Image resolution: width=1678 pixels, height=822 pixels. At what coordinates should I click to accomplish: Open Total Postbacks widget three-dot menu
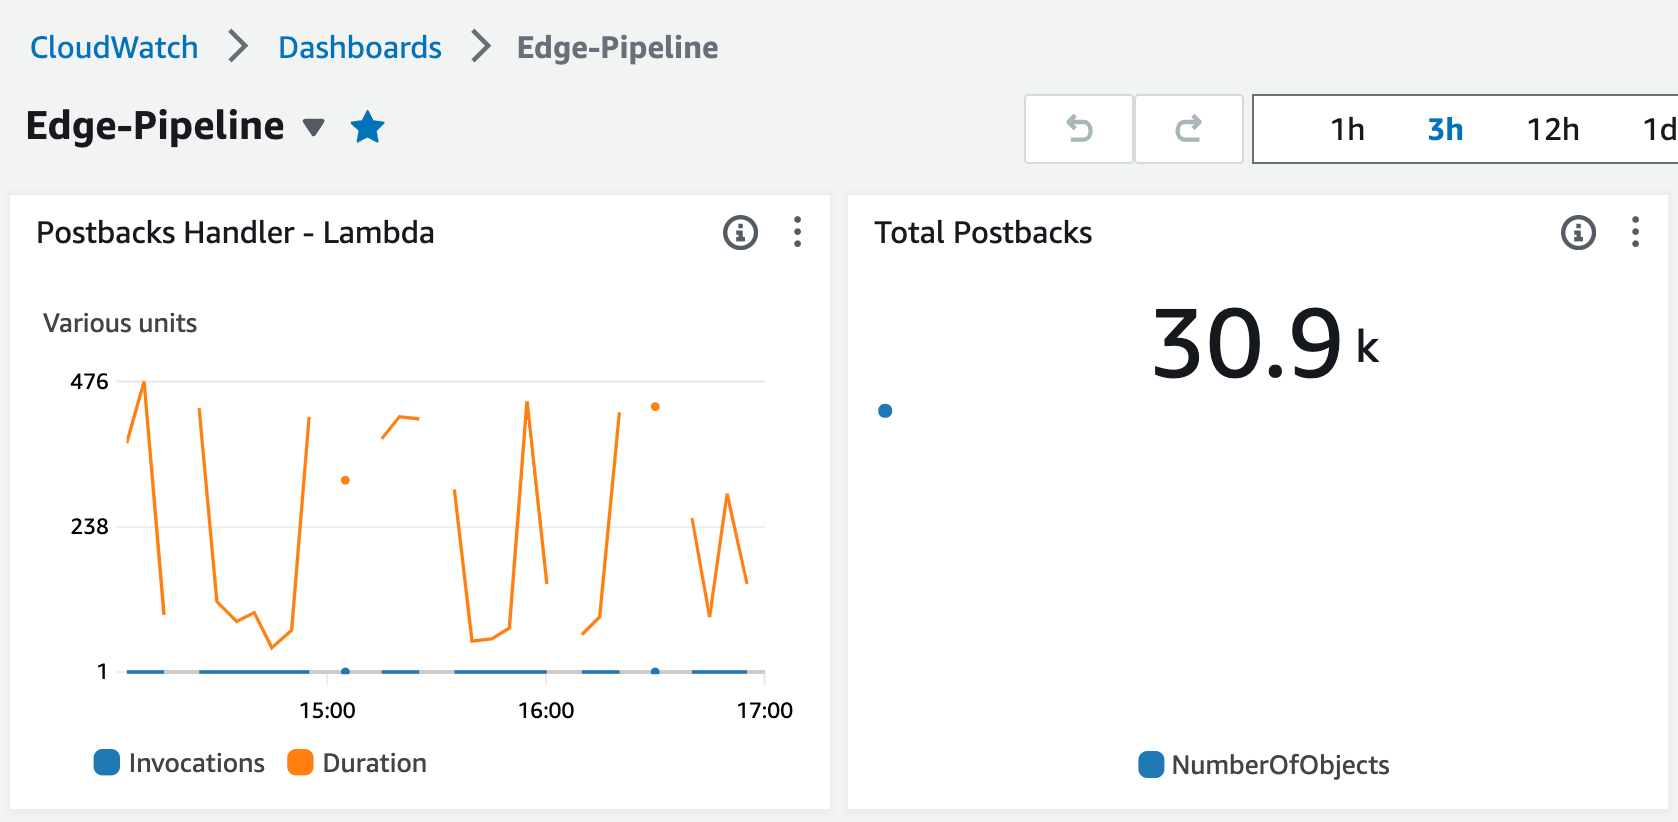(1635, 233)
